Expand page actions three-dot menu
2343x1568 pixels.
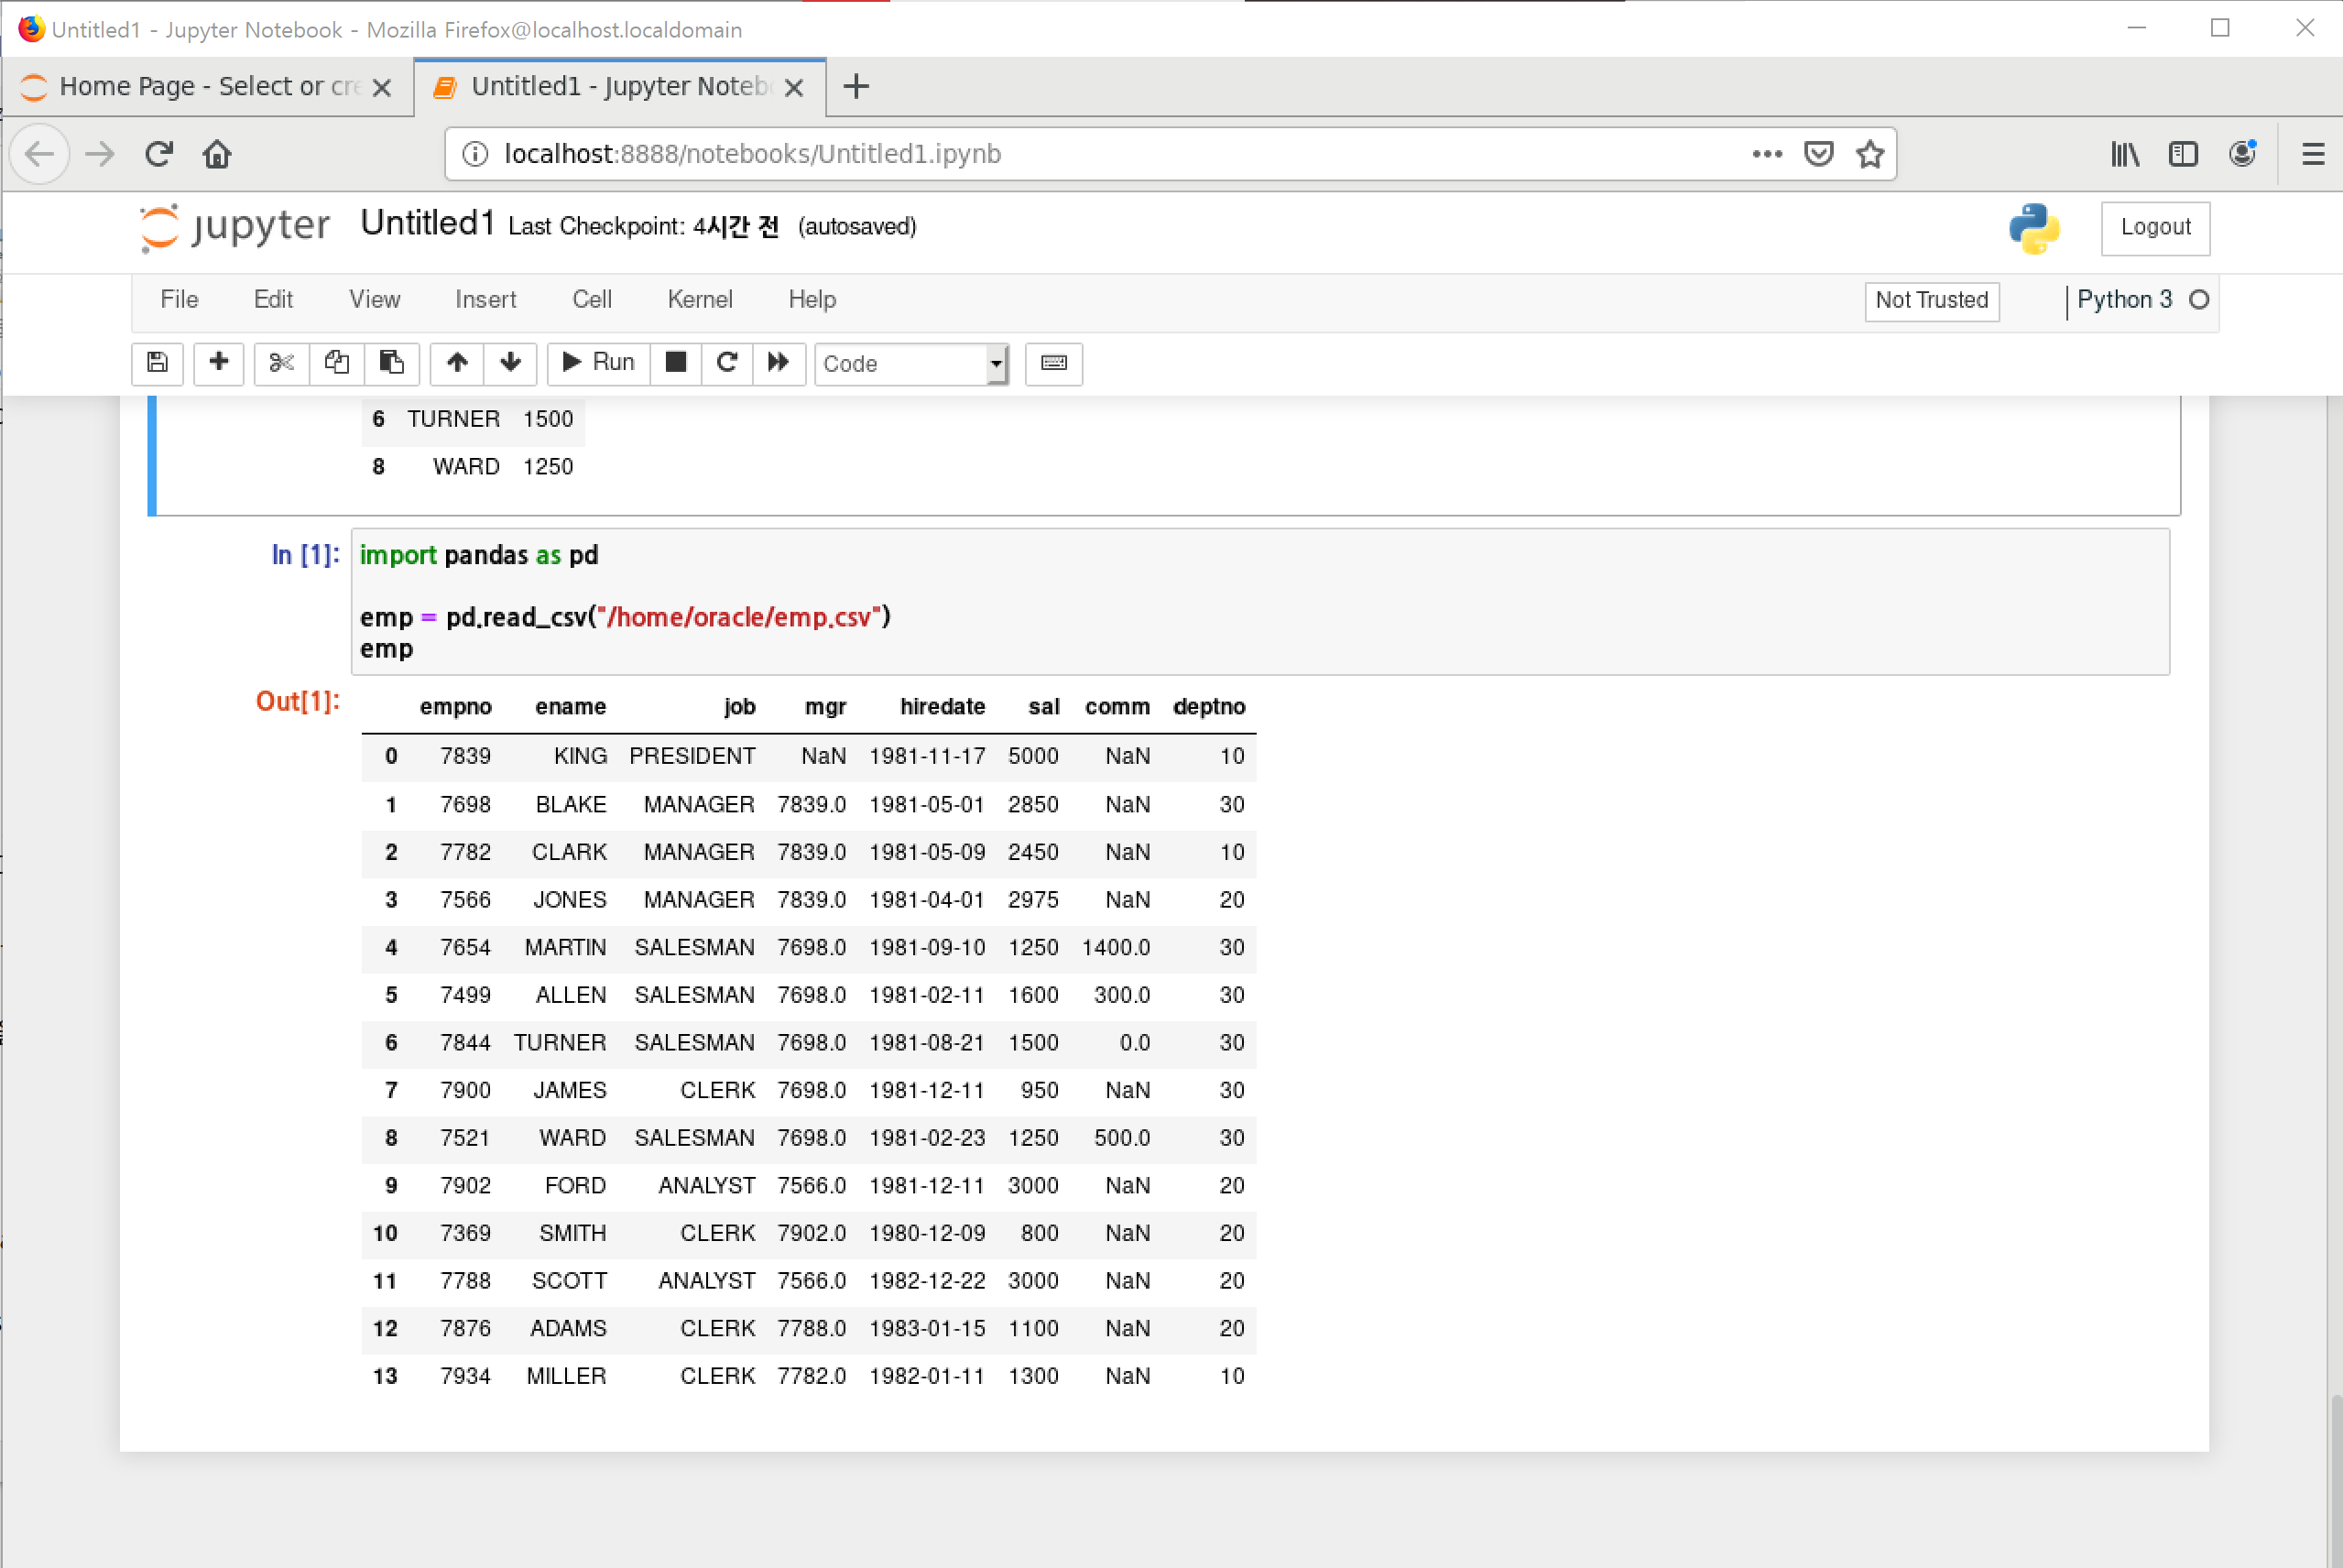point(1766,154)
